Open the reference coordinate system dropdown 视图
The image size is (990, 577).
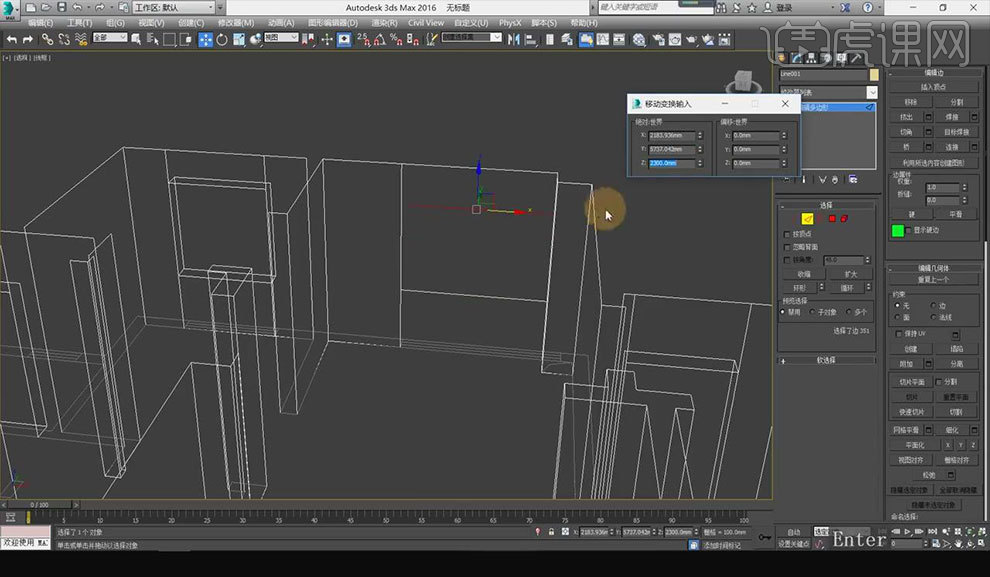281,38
